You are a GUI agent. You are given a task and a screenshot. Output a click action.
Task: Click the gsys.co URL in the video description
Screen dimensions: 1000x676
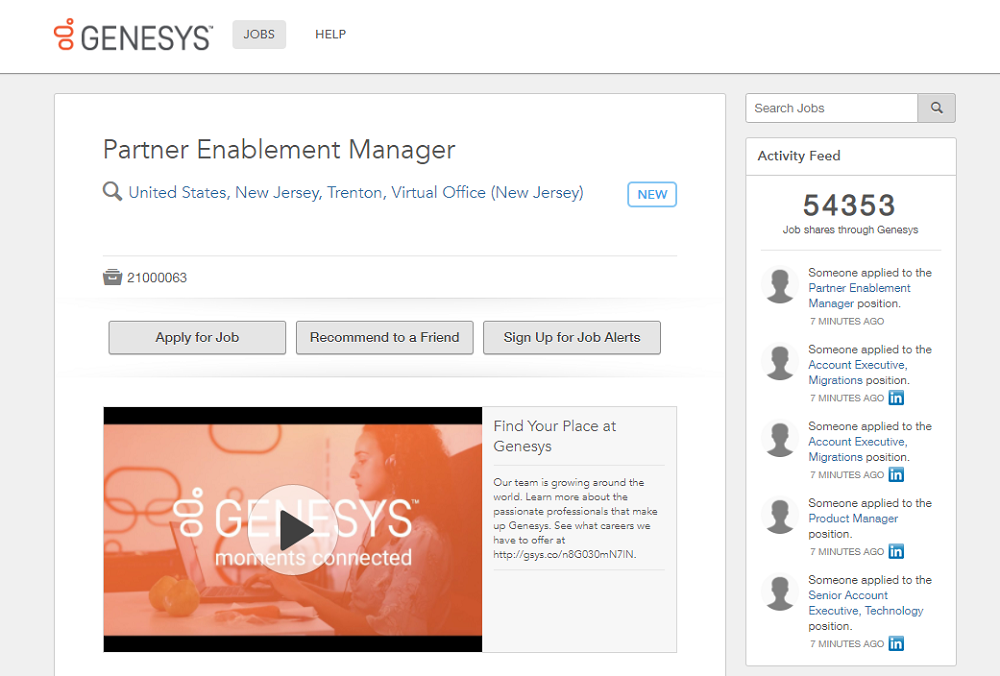tap(564, 555)
